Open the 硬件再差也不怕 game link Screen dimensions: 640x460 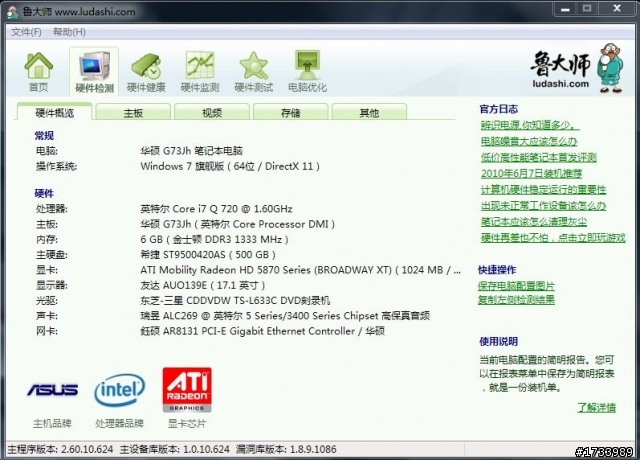pyautogui.click(x=553, y=238)
